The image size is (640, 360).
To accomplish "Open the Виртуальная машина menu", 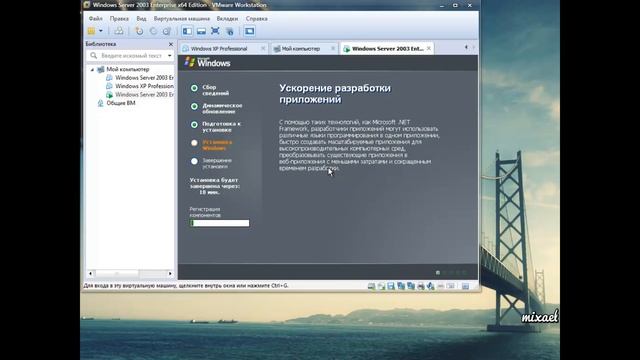I will [x=182, y=18].
